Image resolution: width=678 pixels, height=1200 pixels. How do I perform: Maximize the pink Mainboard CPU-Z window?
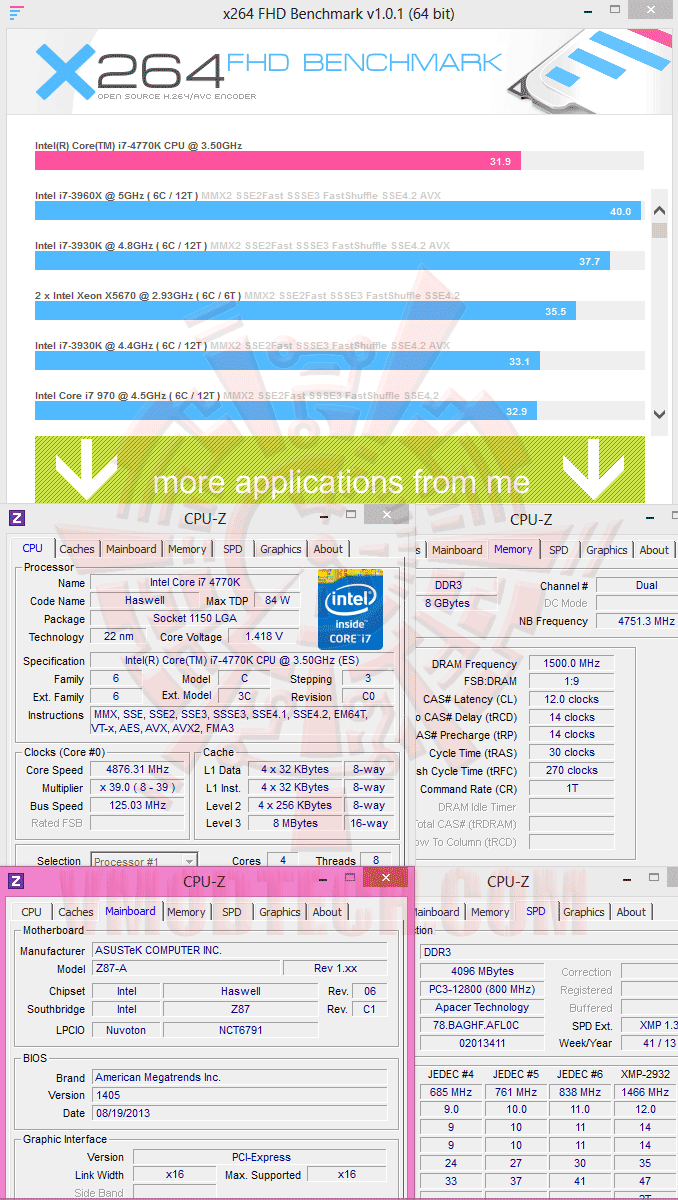[351, 878]
